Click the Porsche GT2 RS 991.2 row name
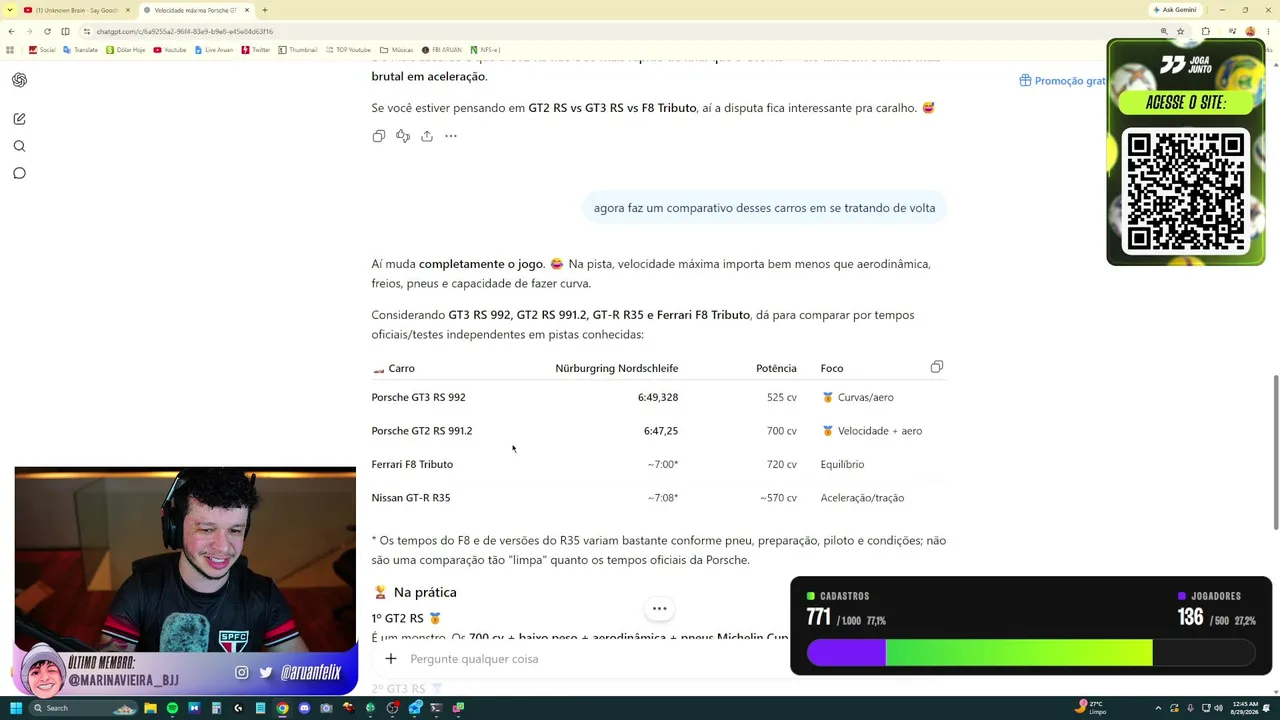The width and height of the screenshot is (1280, 720). click(422, 431)
